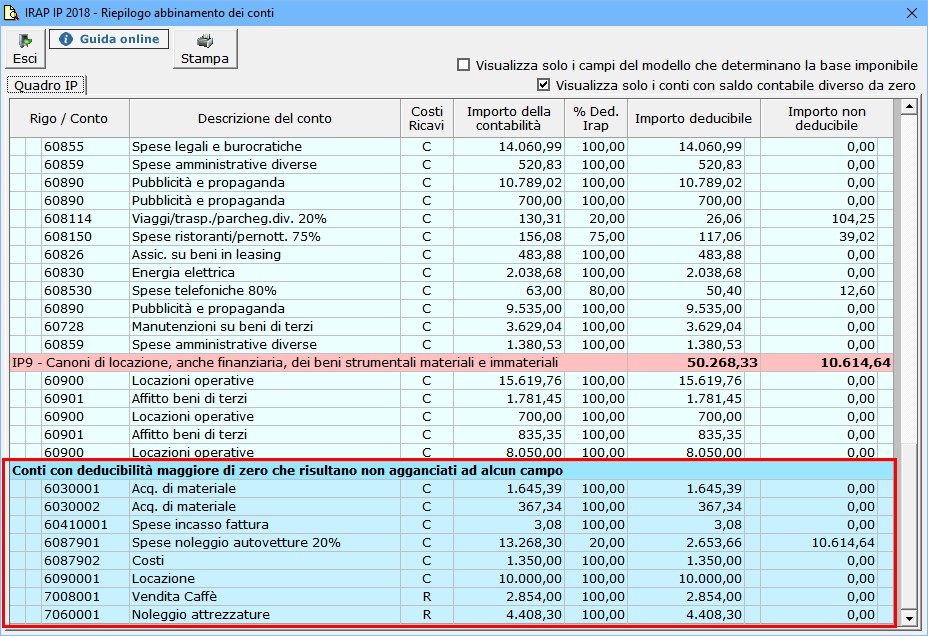Screen dimensions: 928x636
Task: Click percentage 20,00 in 608114 row
Action: [607, 218]
